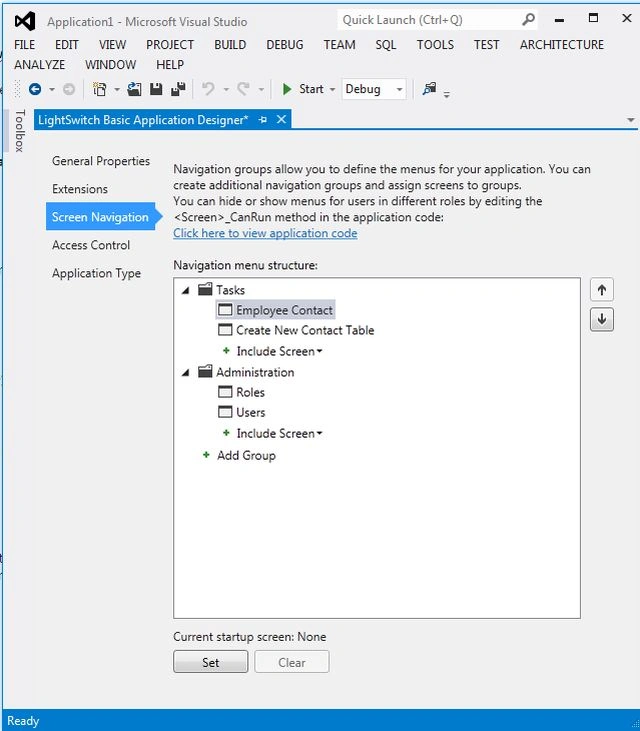Open the FILE menu
The width and height of the screenshot is (640, 731).
(x=24, y=45)
